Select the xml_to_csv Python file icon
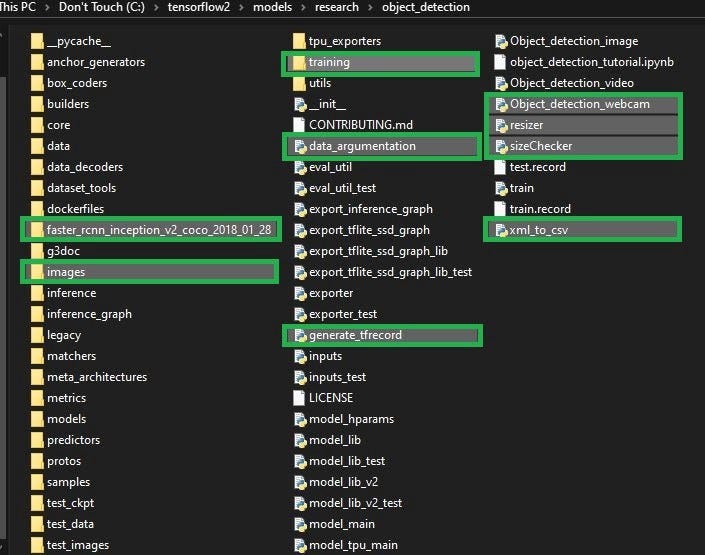This screenshot has width=705, height=555. click(501, 230)
